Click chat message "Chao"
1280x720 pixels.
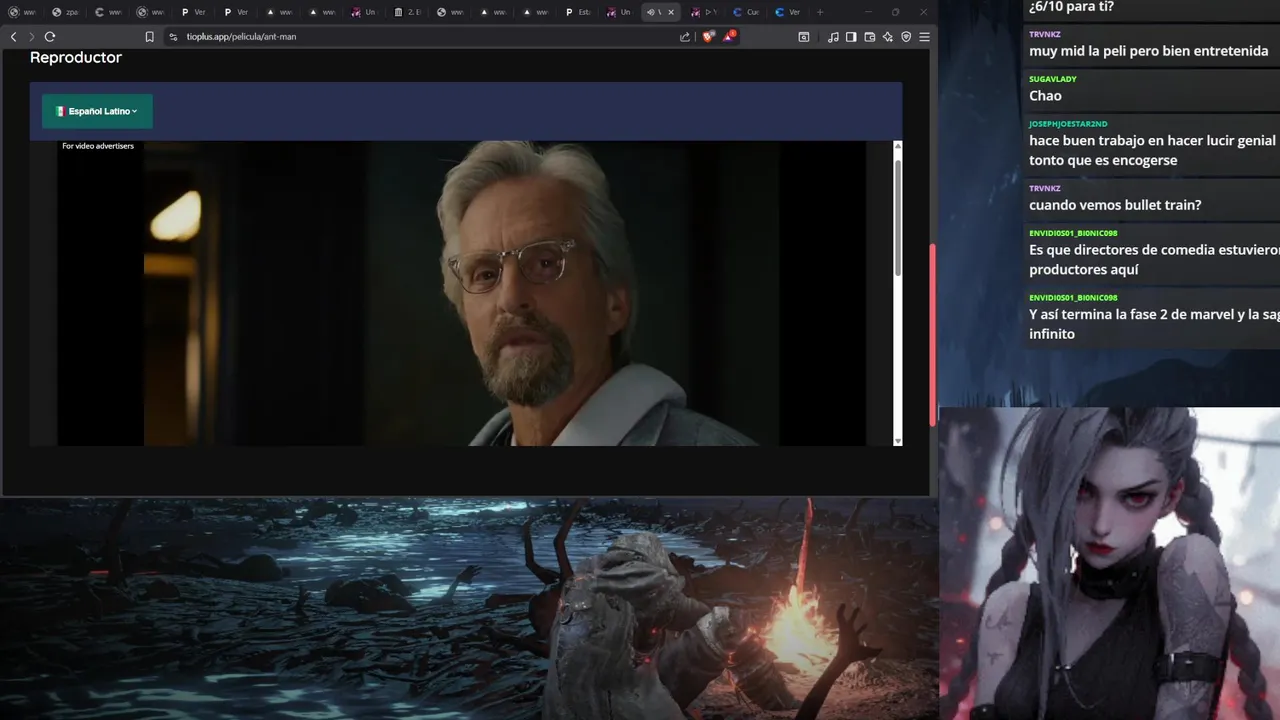click(x=1045, y=96)
